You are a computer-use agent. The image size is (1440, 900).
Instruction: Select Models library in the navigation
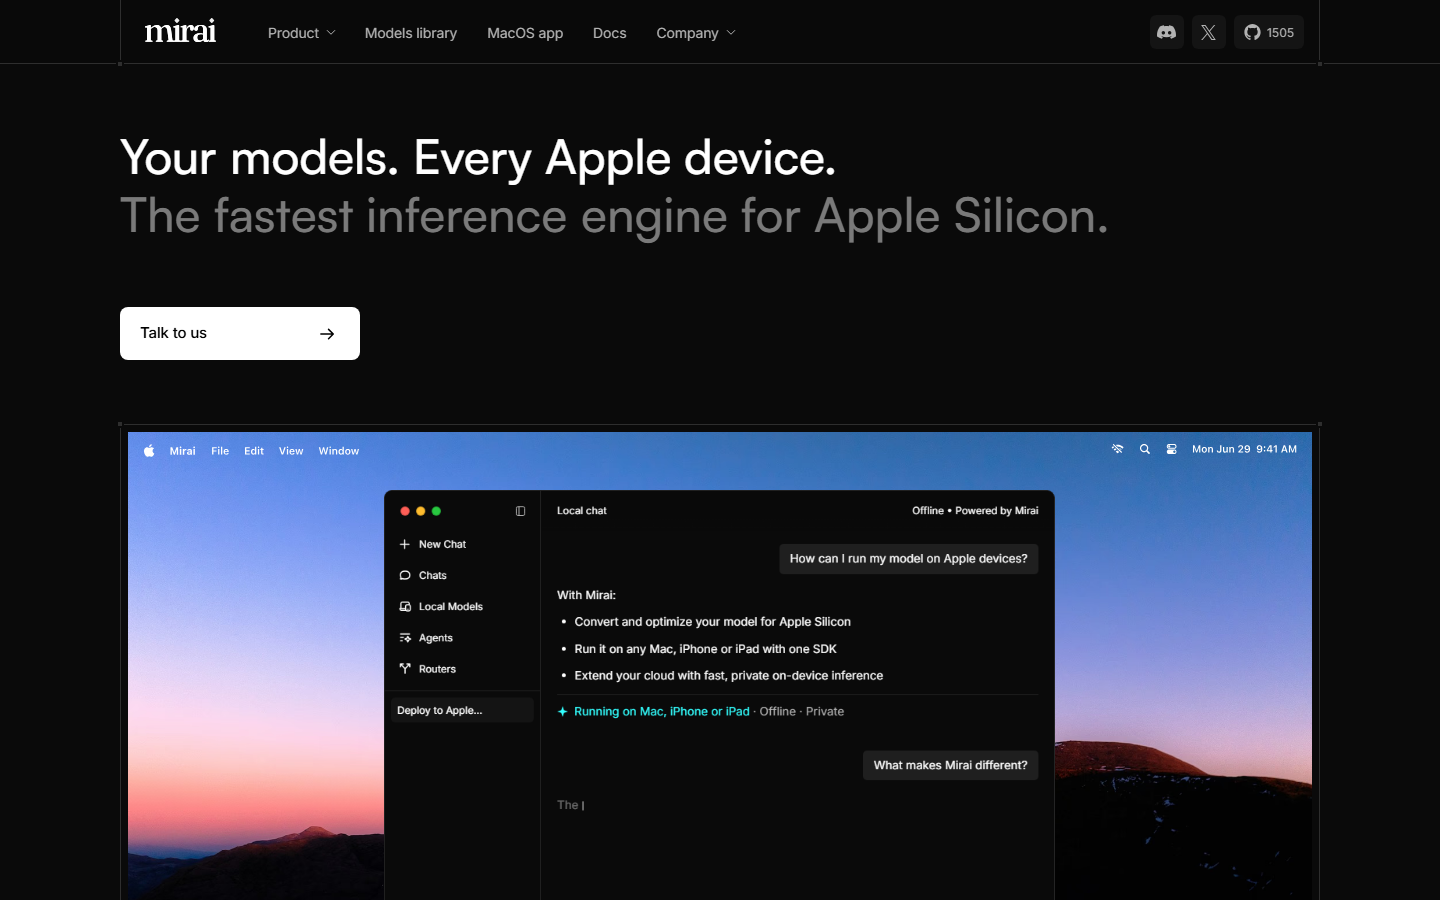coord(410,33)
